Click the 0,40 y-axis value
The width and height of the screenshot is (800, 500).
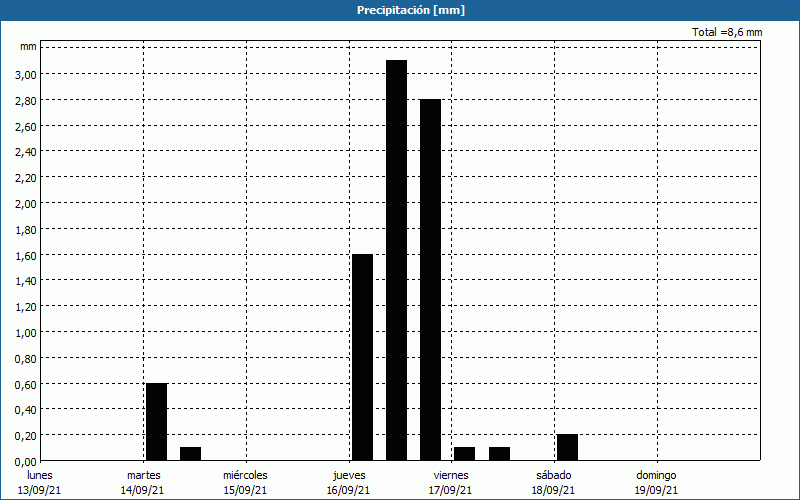pos(27,410)
